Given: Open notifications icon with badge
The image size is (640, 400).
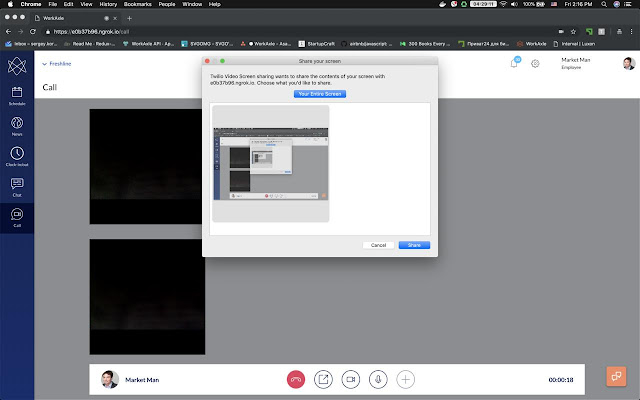Looking at the screenshot, I should tap(514, 63).
